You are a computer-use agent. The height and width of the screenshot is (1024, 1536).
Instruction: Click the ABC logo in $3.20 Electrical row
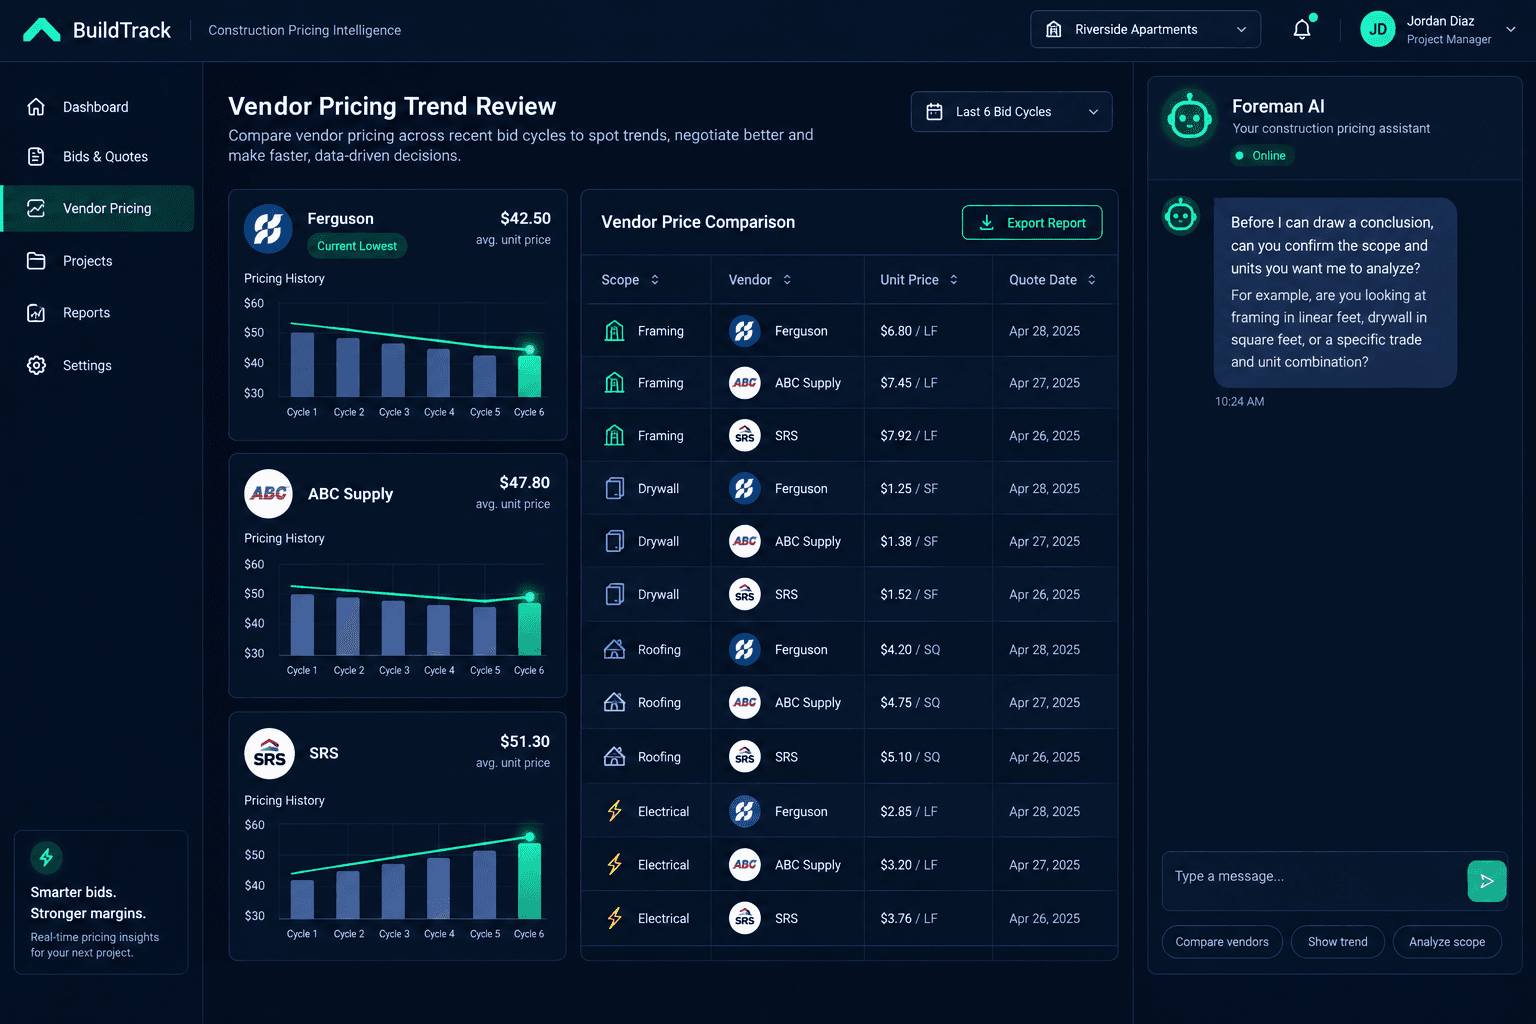745,865
